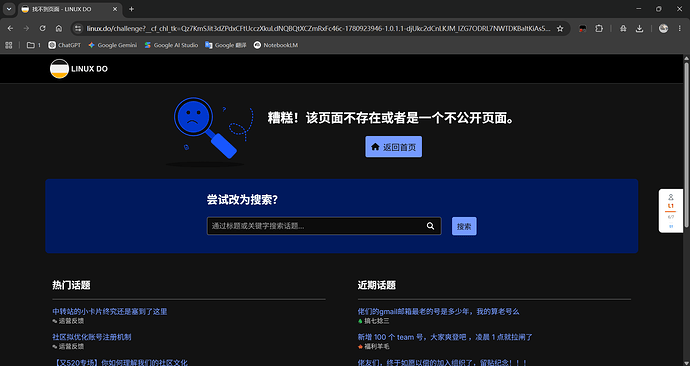This screenshot has width=690, height=366.
Task: Open a new browser tab
Action: (x=131, y=9)
